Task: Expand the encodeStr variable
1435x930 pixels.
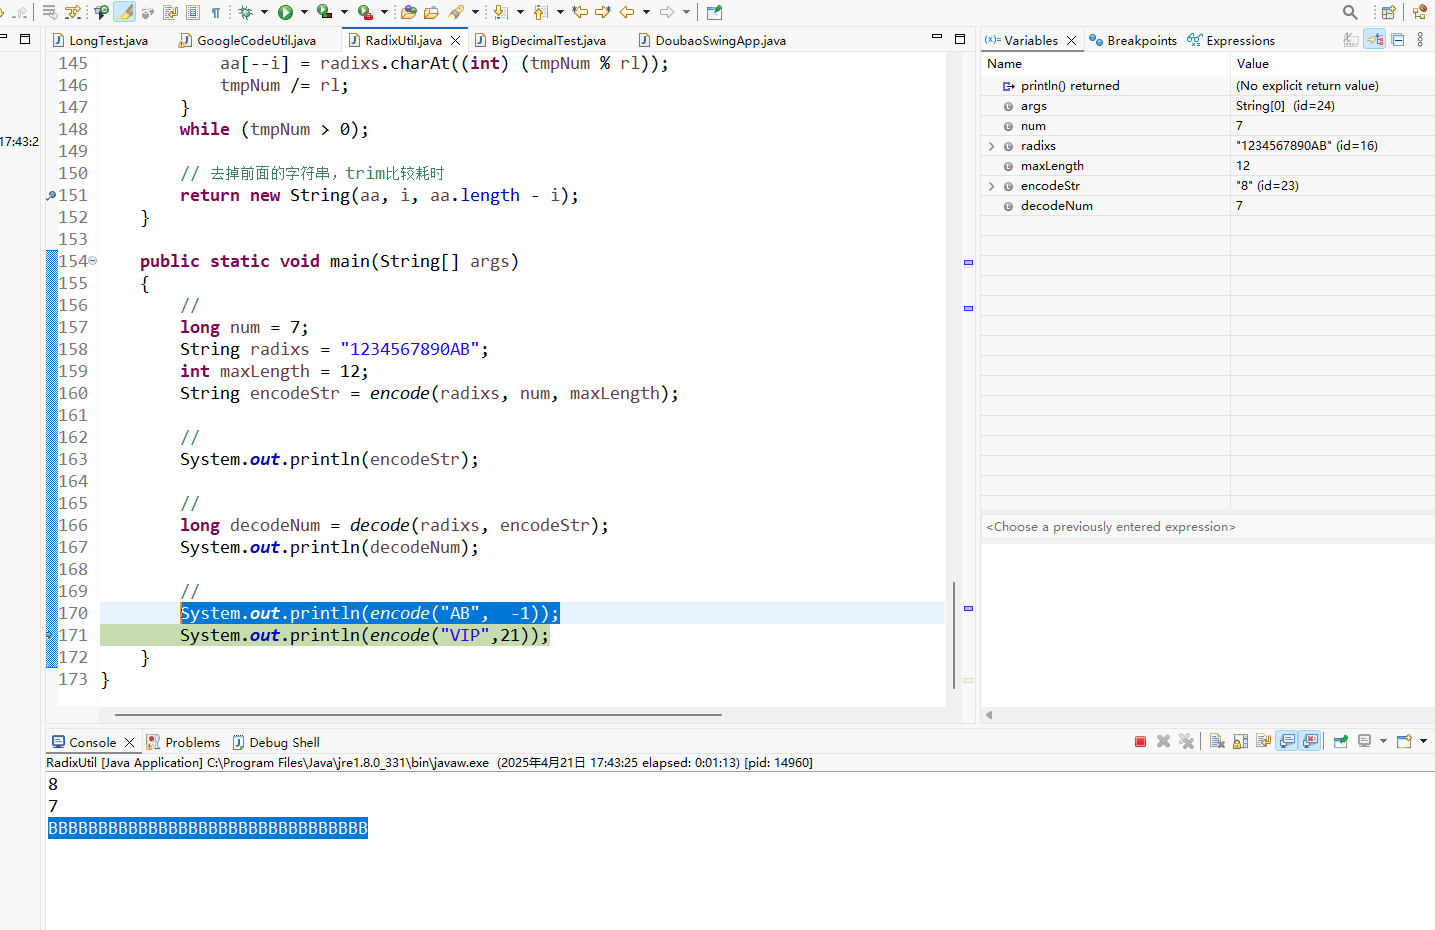Action: [991, 185]
